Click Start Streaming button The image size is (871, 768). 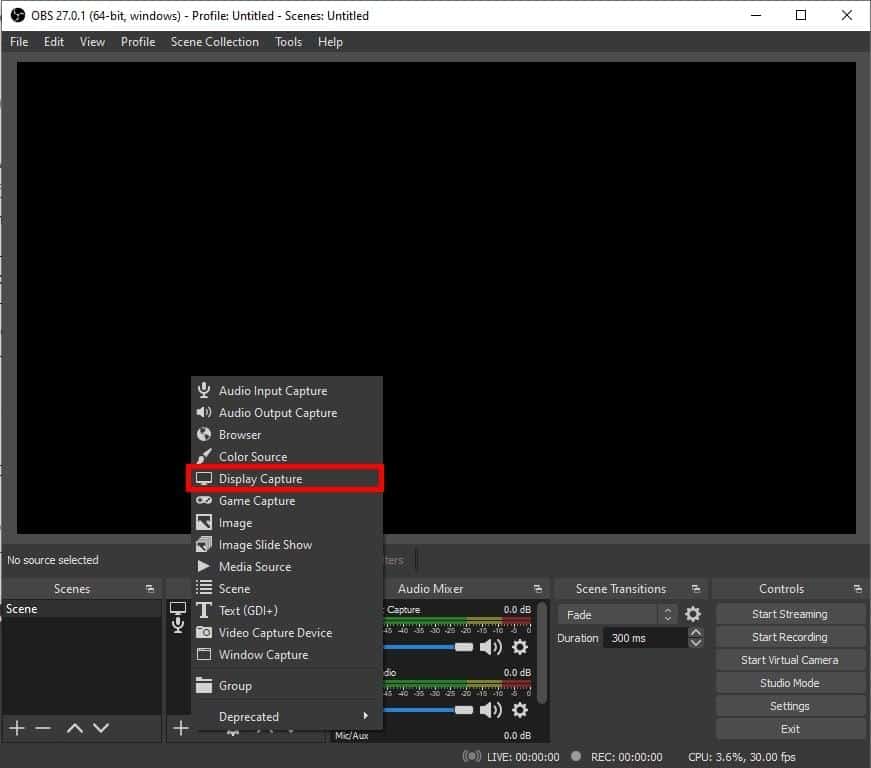point(789,614)
